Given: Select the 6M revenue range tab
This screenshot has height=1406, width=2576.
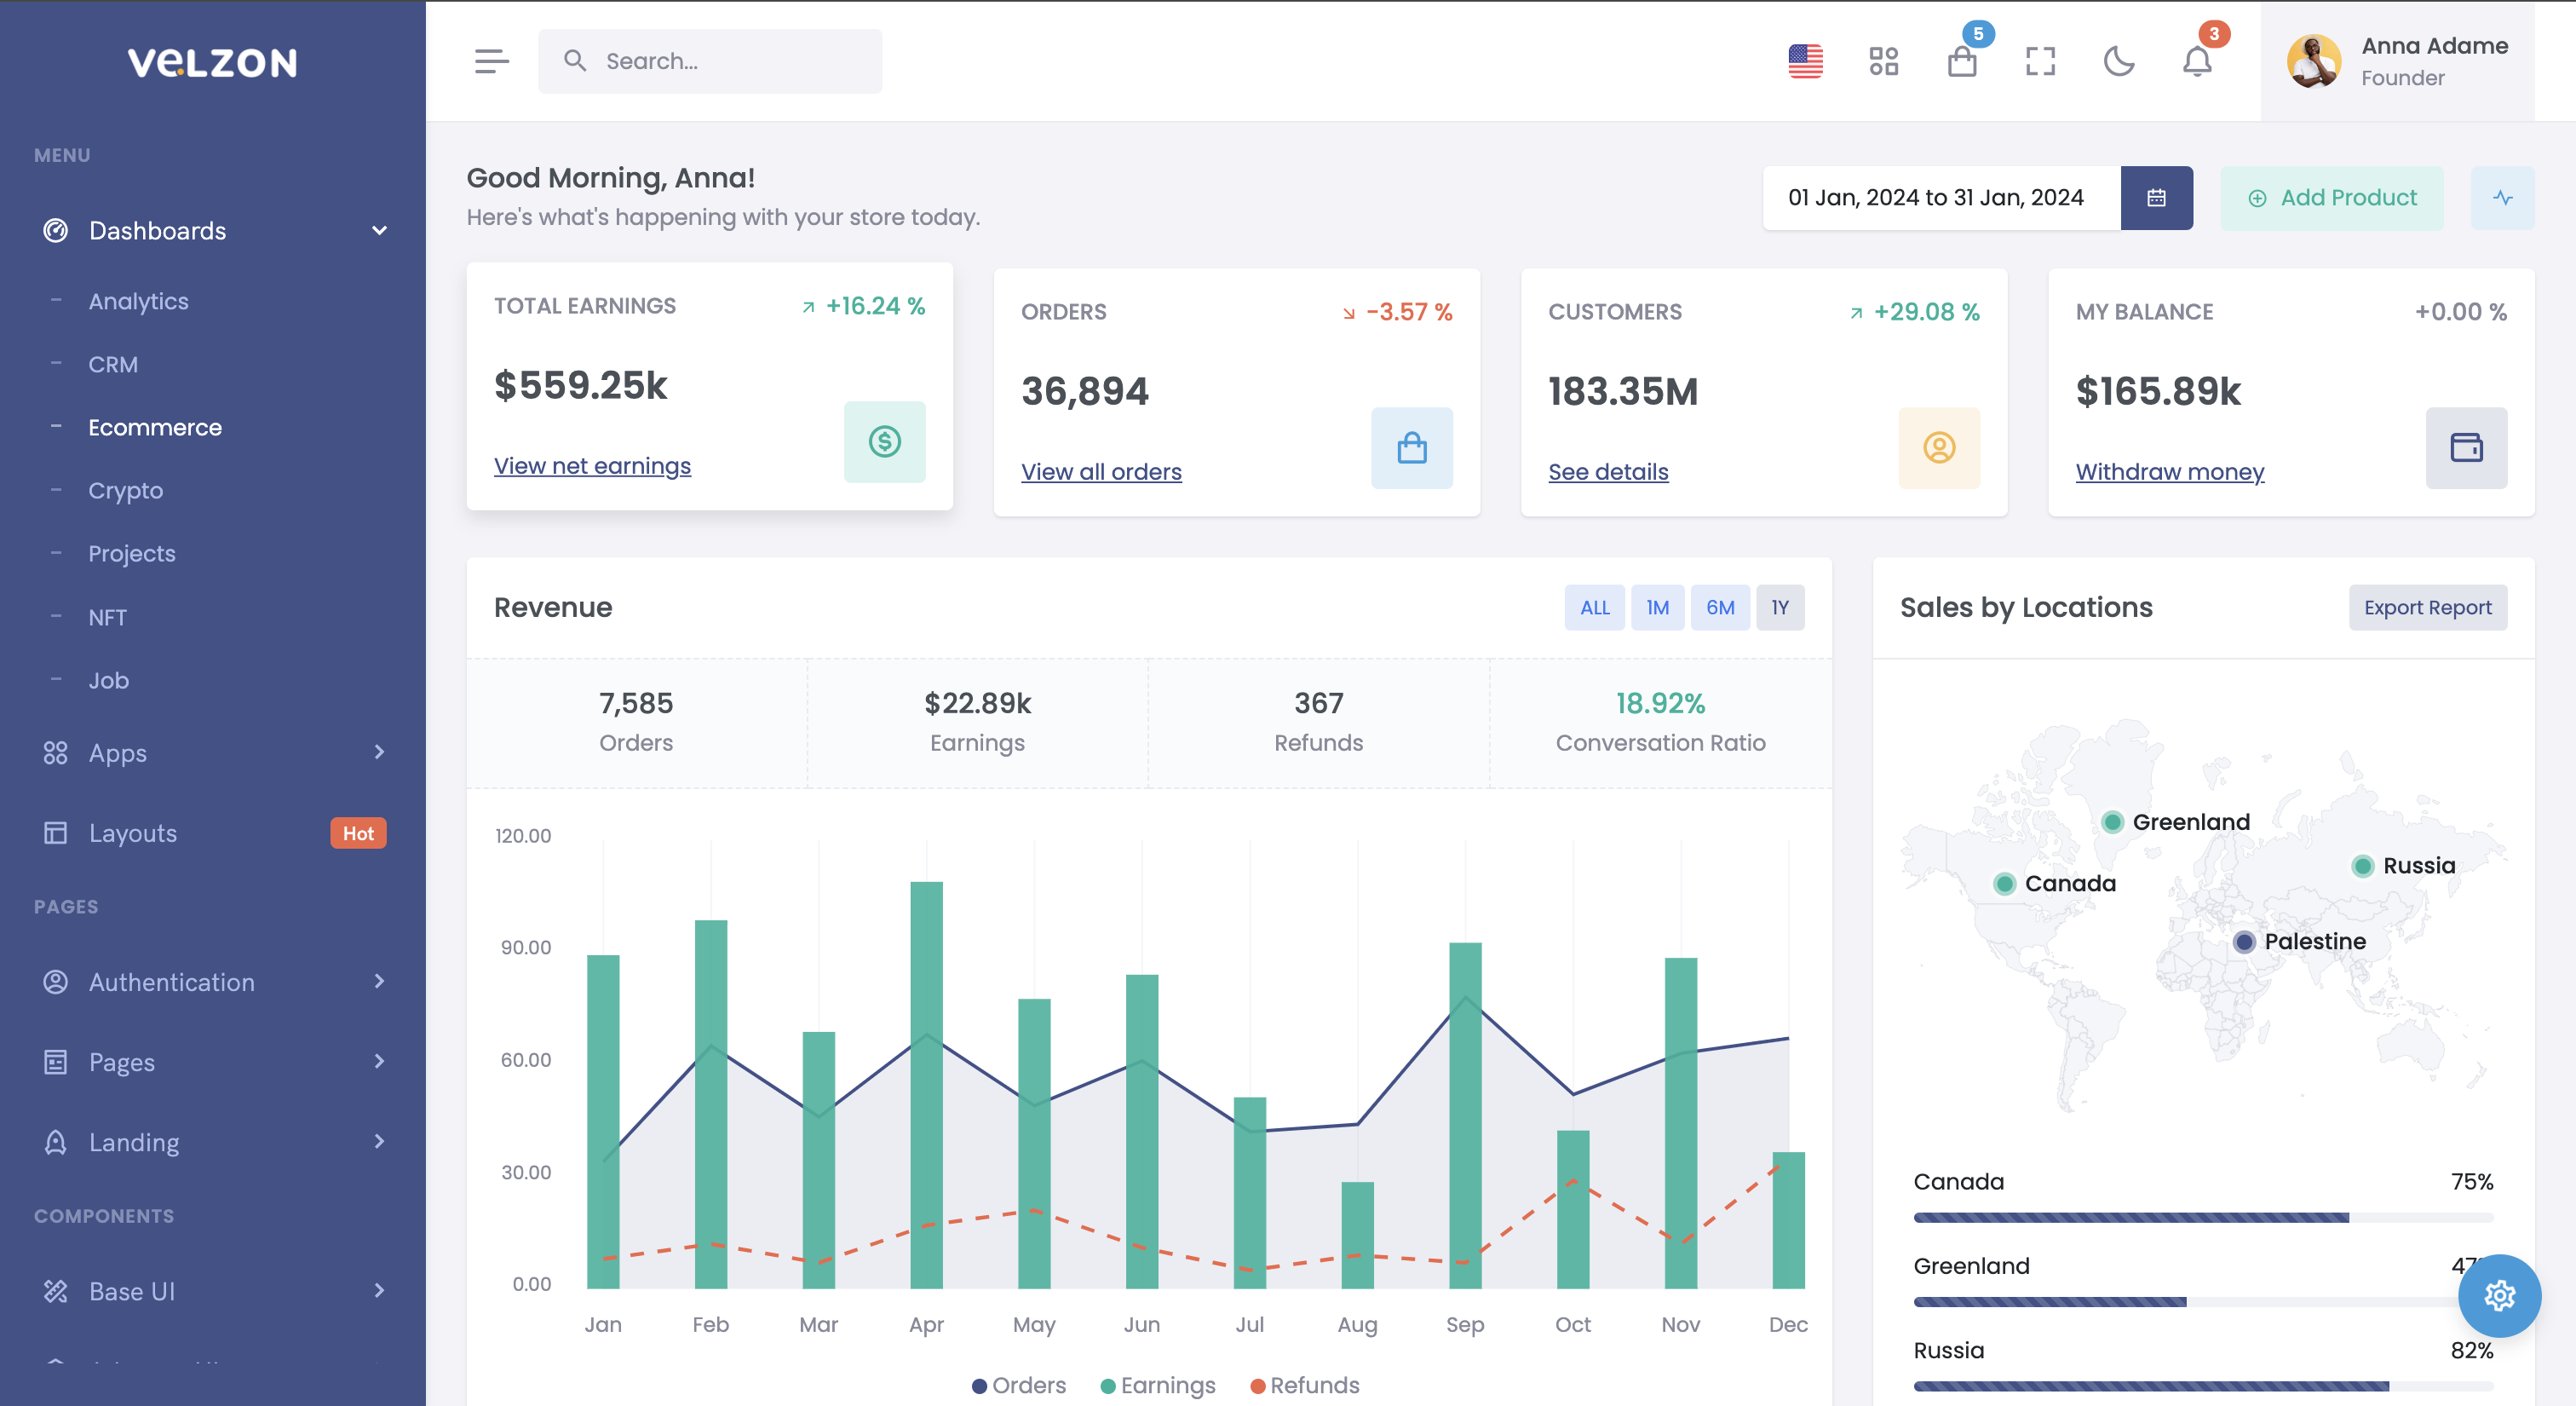Looking at the screenshot, I should click(x=1719, y=608).
